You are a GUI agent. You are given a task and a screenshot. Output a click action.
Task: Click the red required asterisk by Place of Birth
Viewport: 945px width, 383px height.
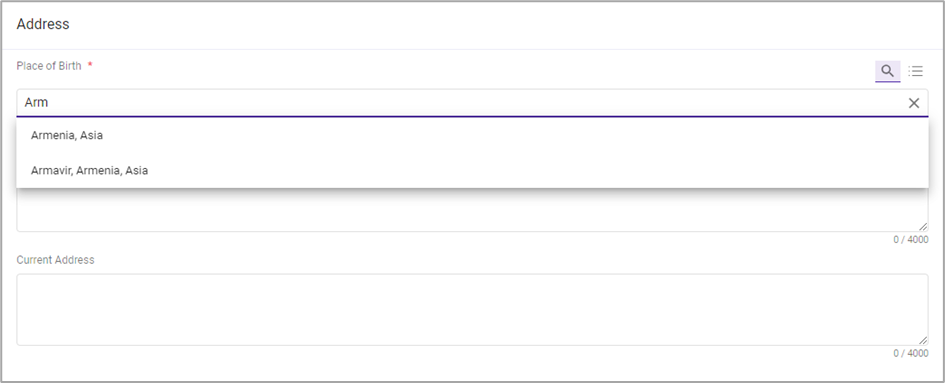click(90, 65)
